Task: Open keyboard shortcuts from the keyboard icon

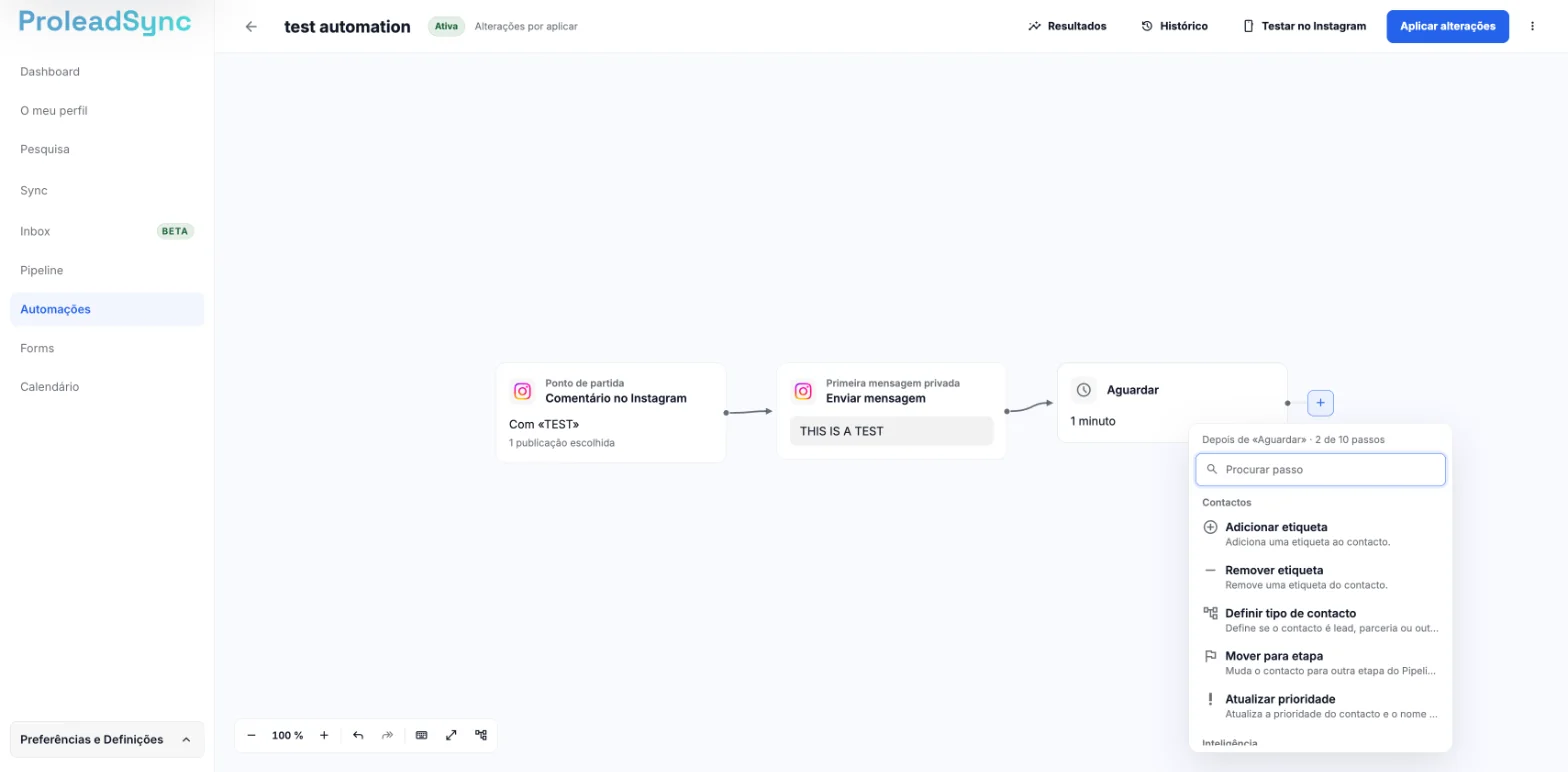Action: pos(421,735)
